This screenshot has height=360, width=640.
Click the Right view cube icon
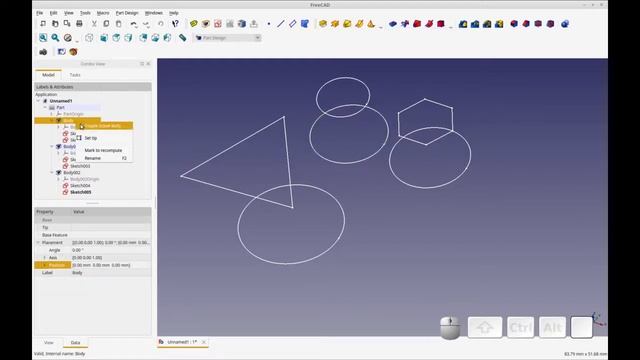tap(128, 38)
